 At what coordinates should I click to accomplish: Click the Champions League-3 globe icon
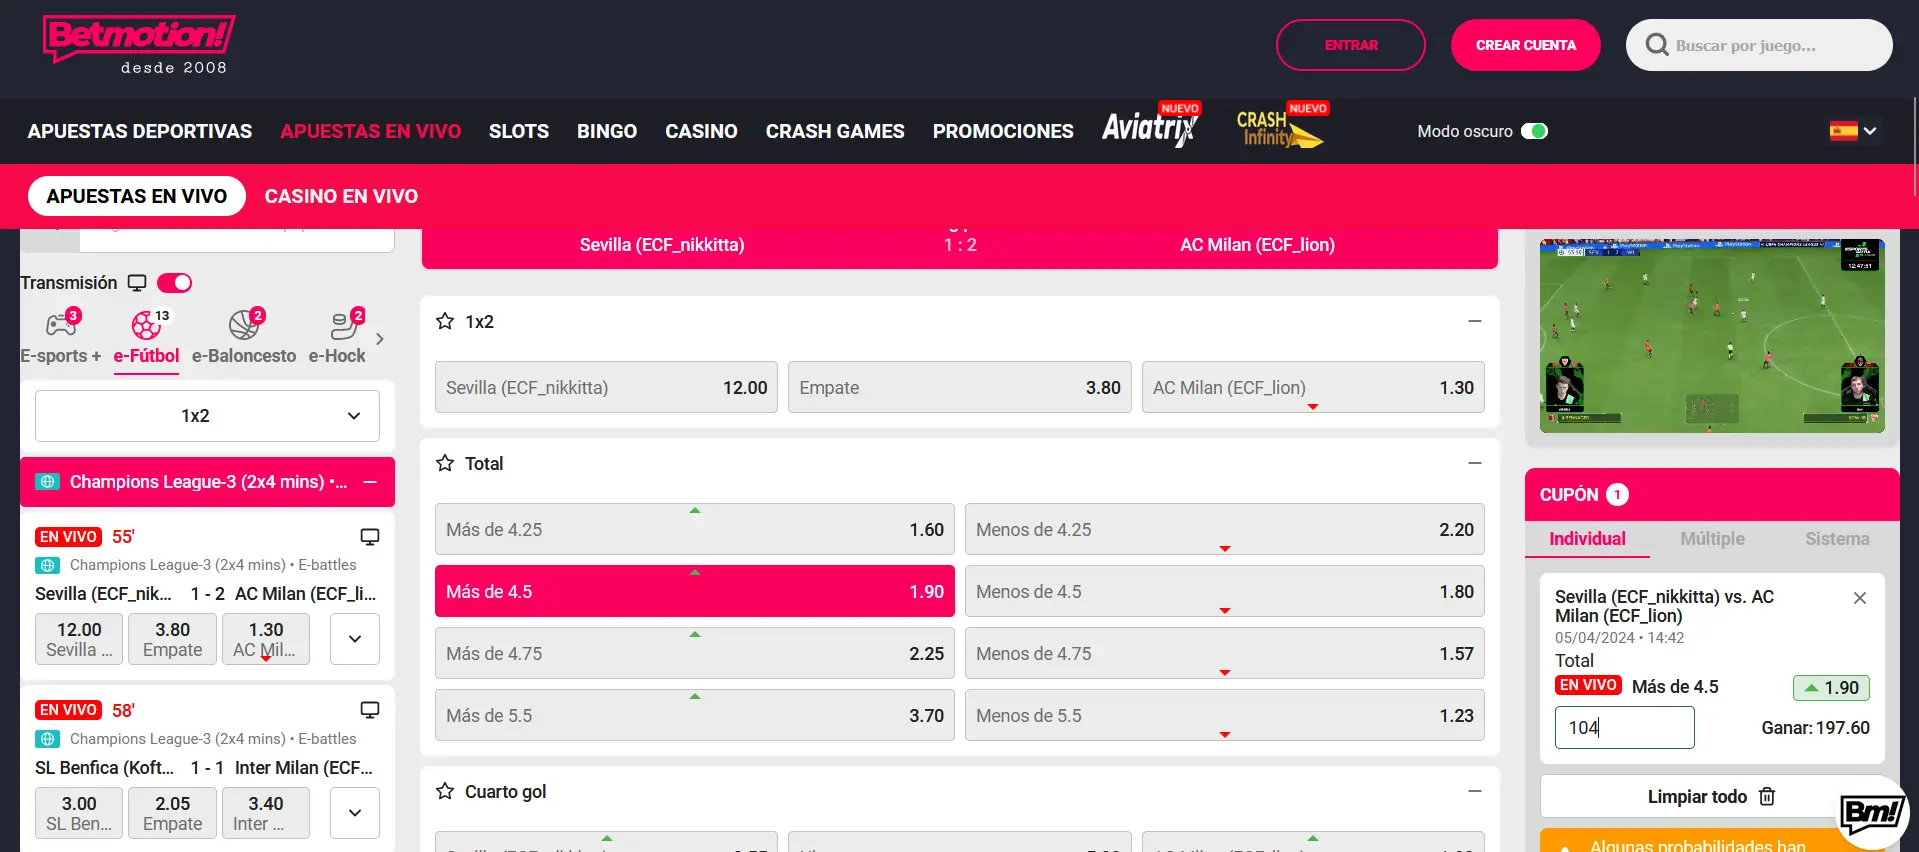click(x=47, y=482)
